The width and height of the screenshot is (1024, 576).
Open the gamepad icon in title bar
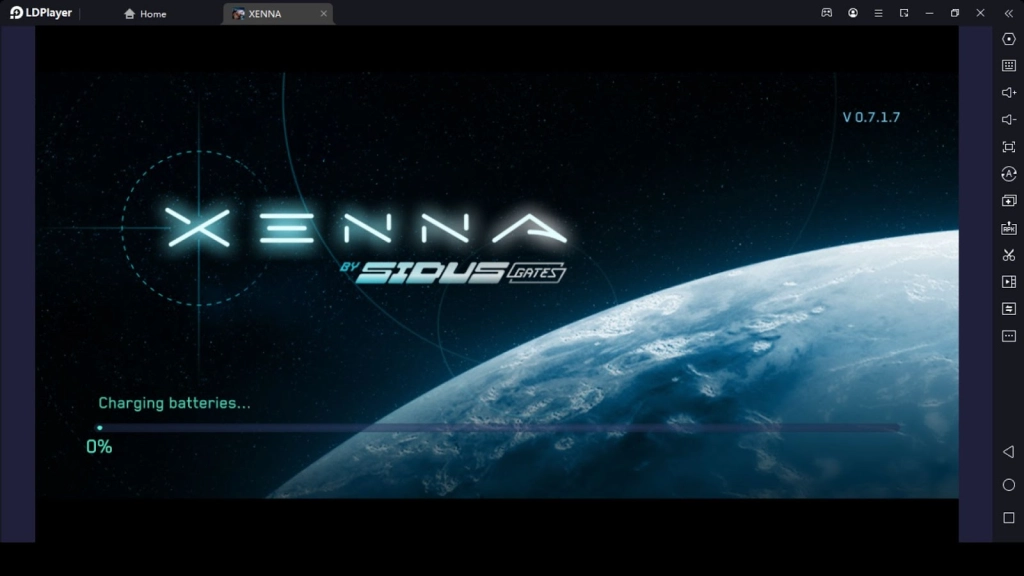point(827,13)
